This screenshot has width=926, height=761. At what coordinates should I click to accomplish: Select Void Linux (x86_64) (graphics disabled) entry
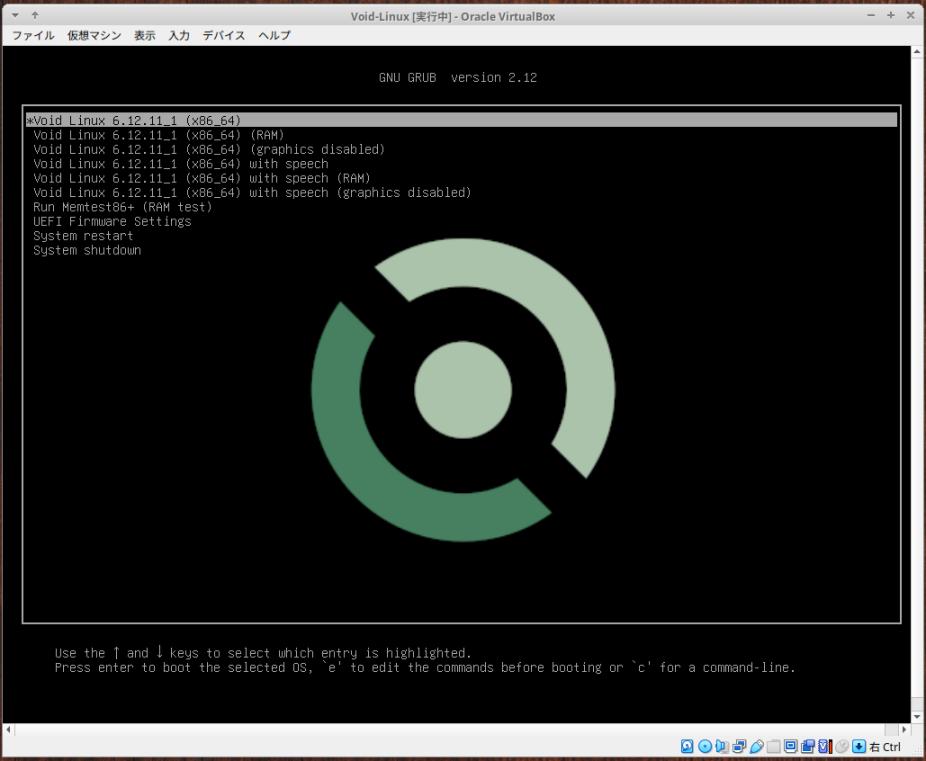click(209, 149)
